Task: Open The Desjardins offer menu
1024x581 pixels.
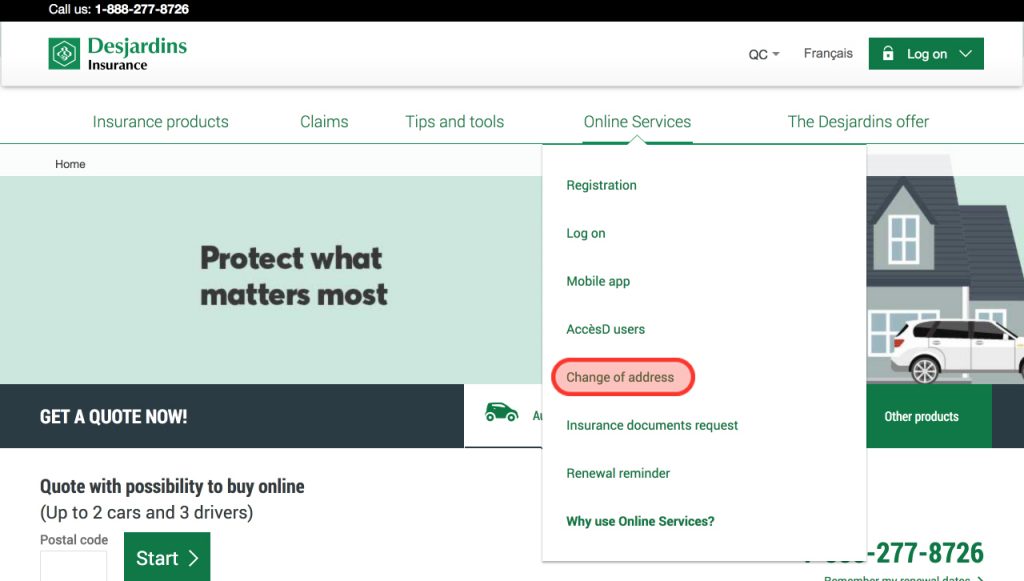Action: pyautogui.click(x=858, y=121)
